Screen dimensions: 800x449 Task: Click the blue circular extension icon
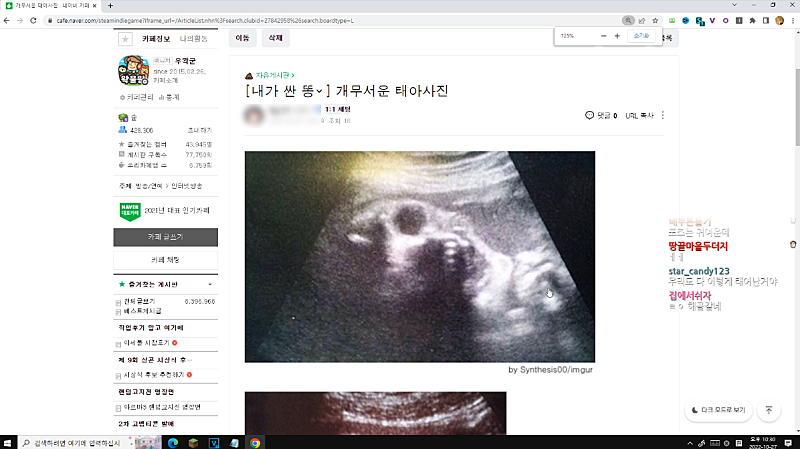tap(685, 20)
